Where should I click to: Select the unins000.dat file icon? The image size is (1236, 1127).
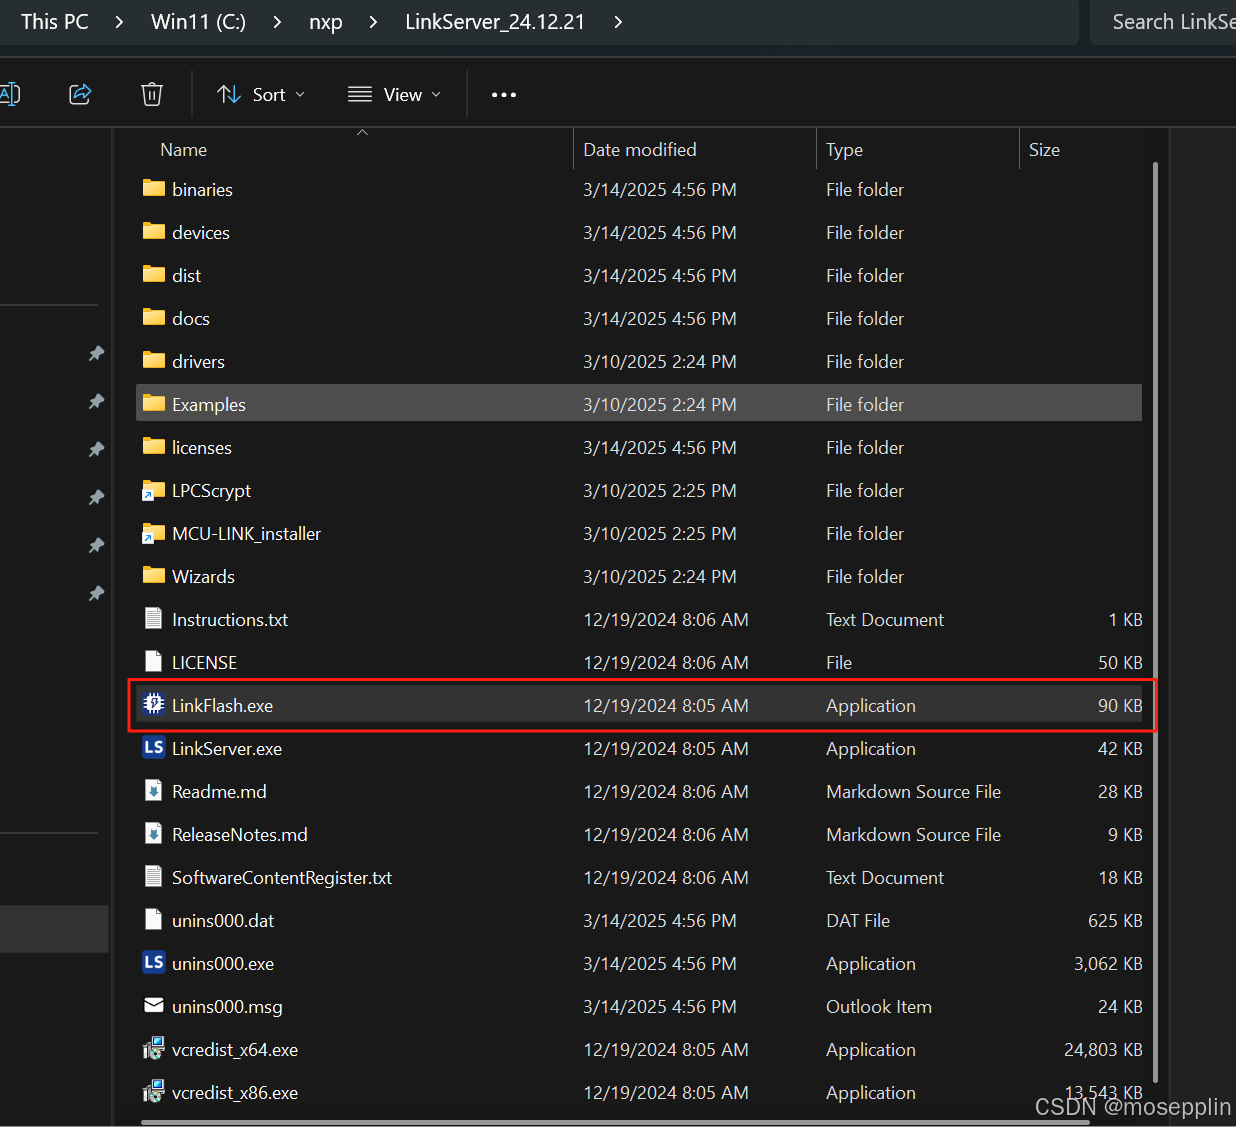153,919
